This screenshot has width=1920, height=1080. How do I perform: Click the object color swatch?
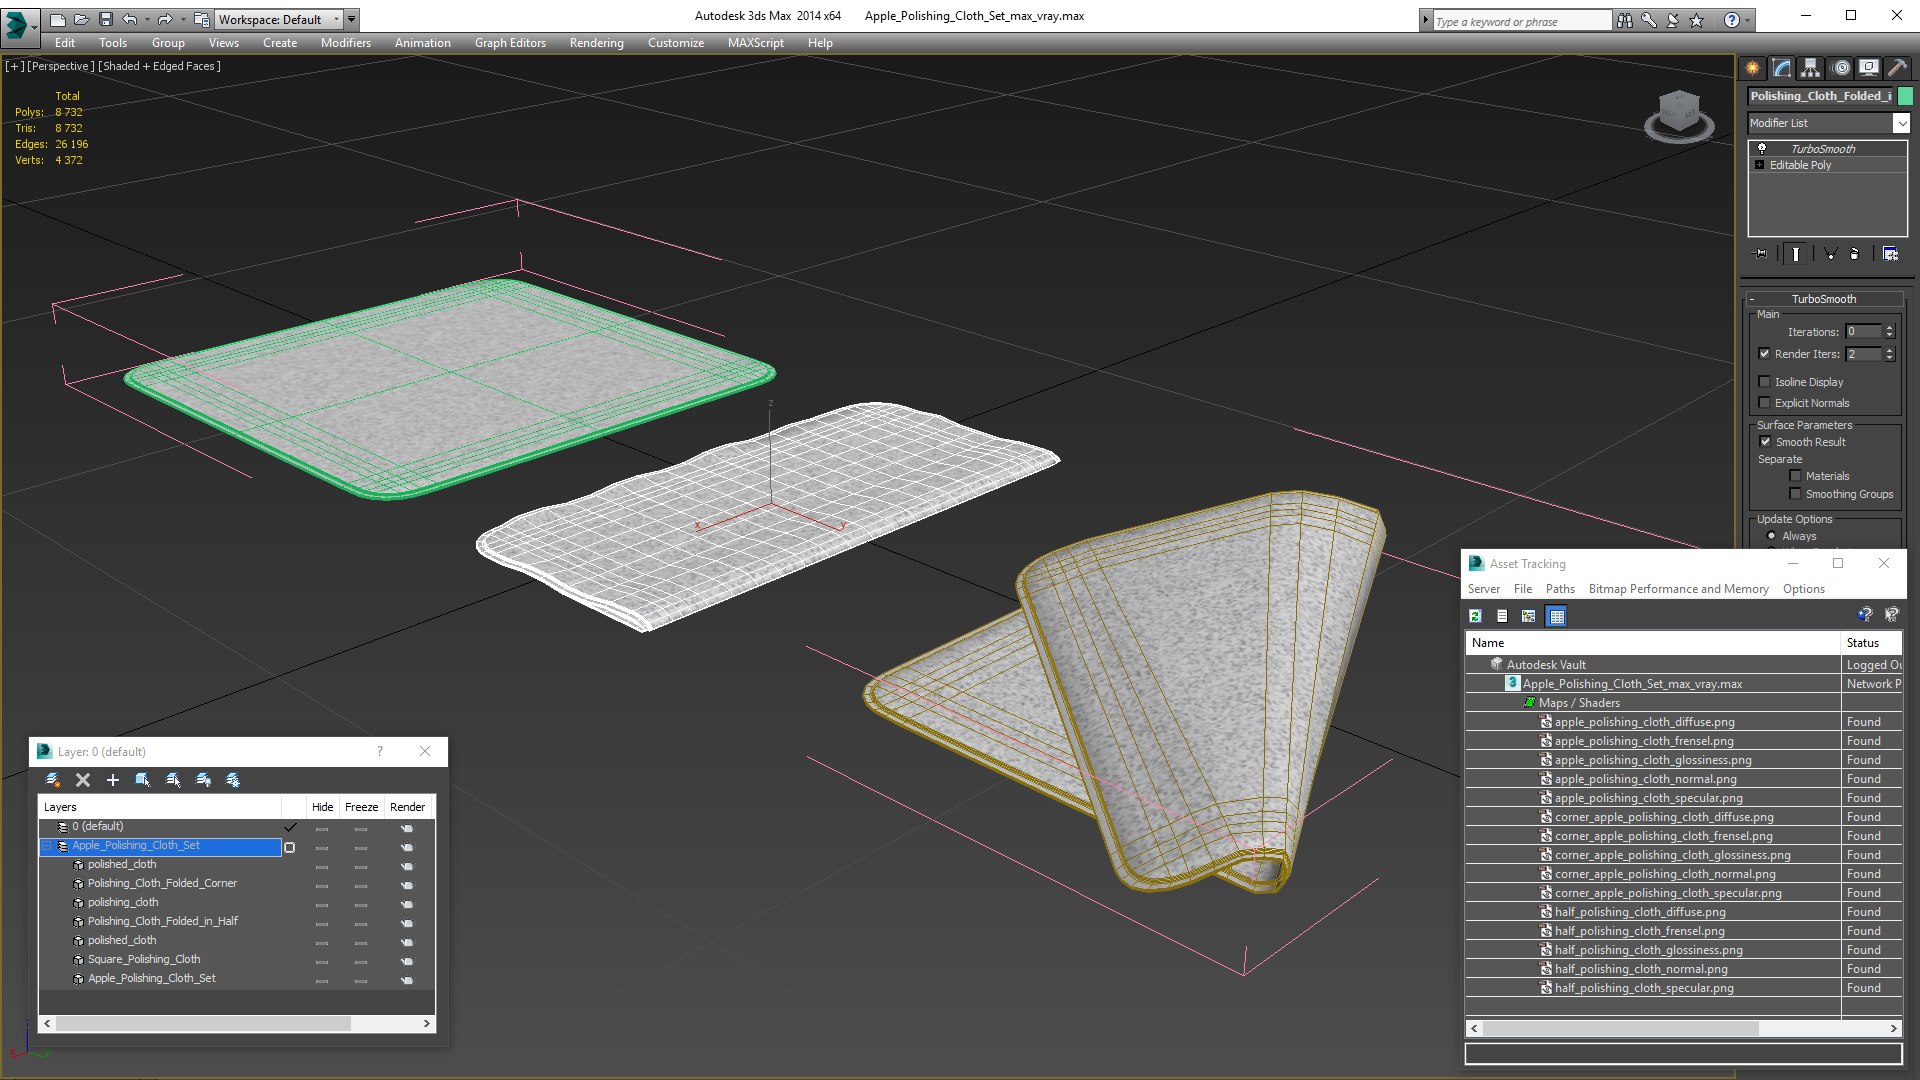[1905, 96]
